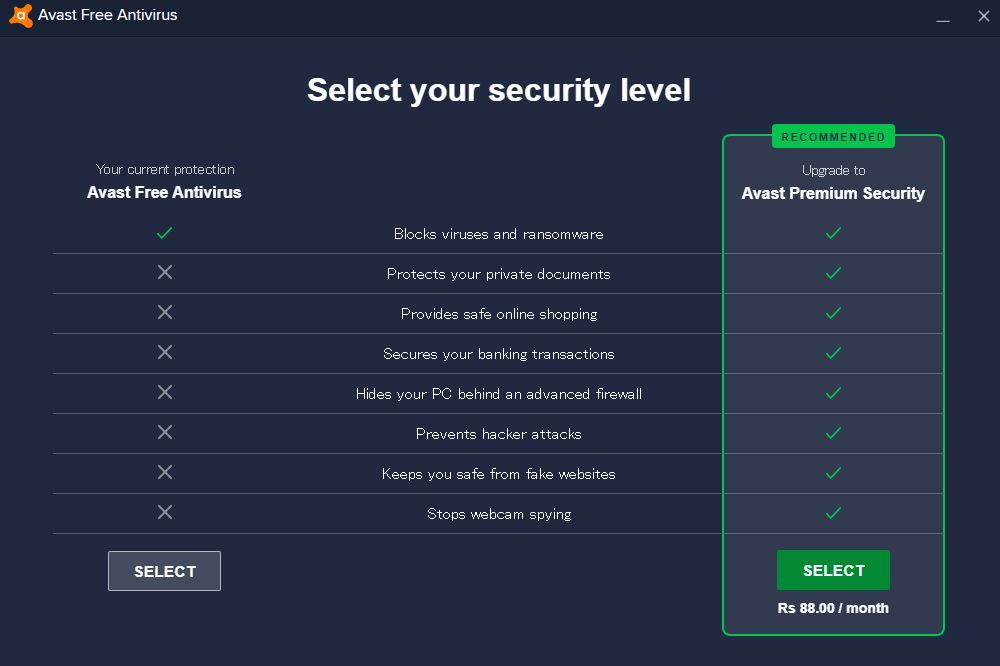Click 'Blocks viruses and ransomware' feature text
The height and width of the screenshot is (666, 1000).
pos(499,234)
